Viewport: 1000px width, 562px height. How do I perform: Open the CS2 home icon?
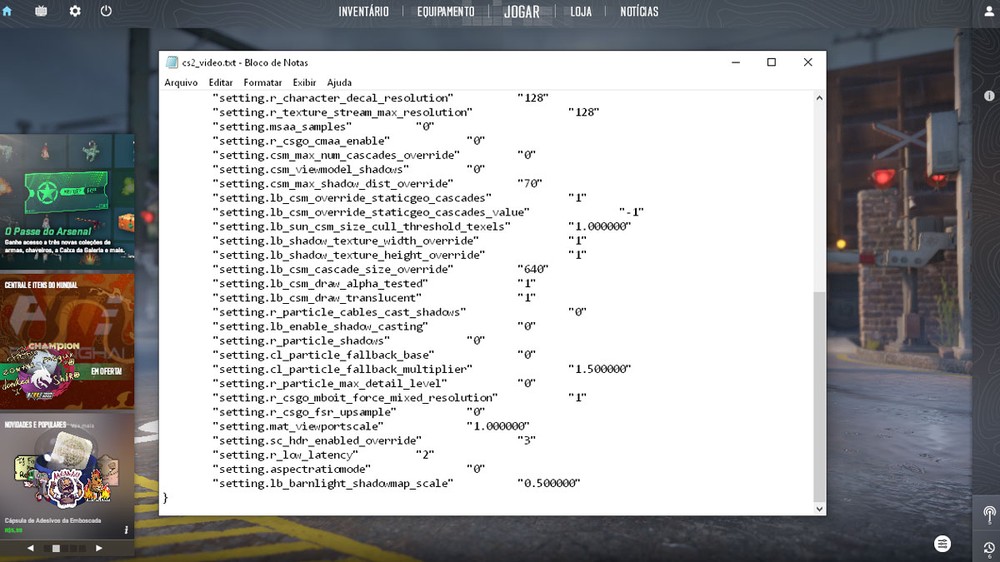pos(7,11)
